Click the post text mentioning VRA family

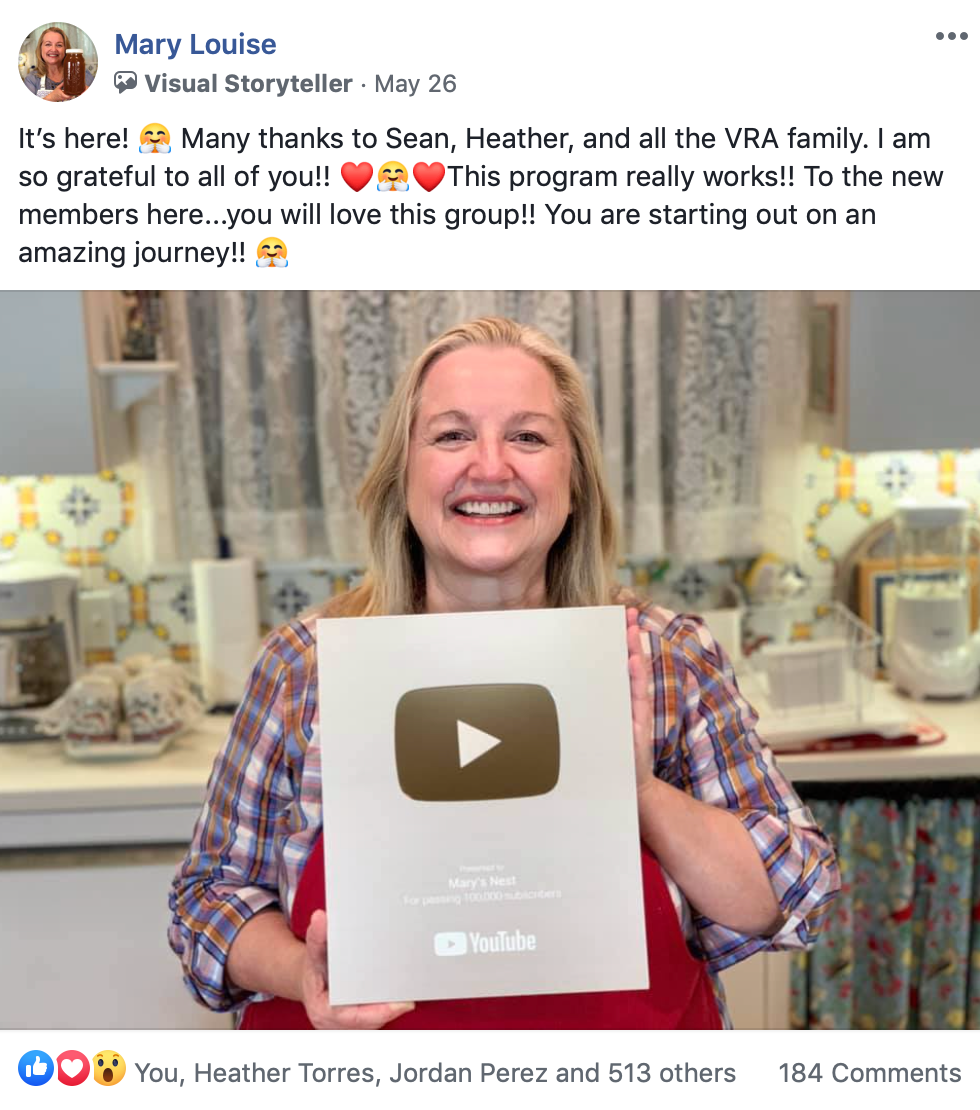click(x=480, y=195)
